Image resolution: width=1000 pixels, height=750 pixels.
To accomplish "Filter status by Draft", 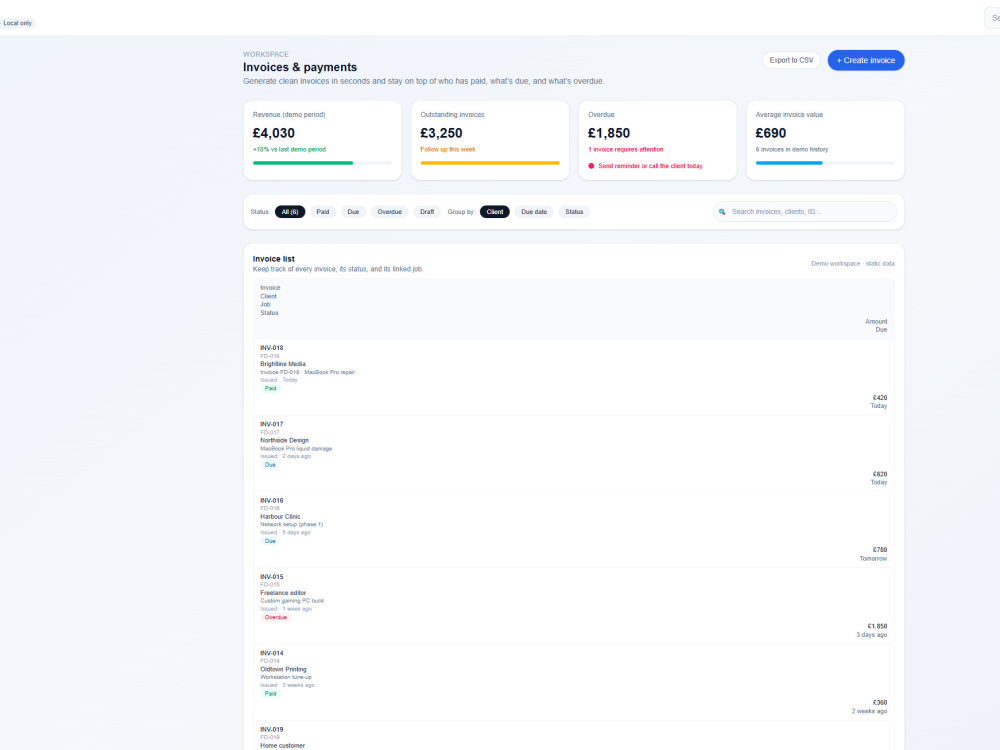I will [427, 212].
